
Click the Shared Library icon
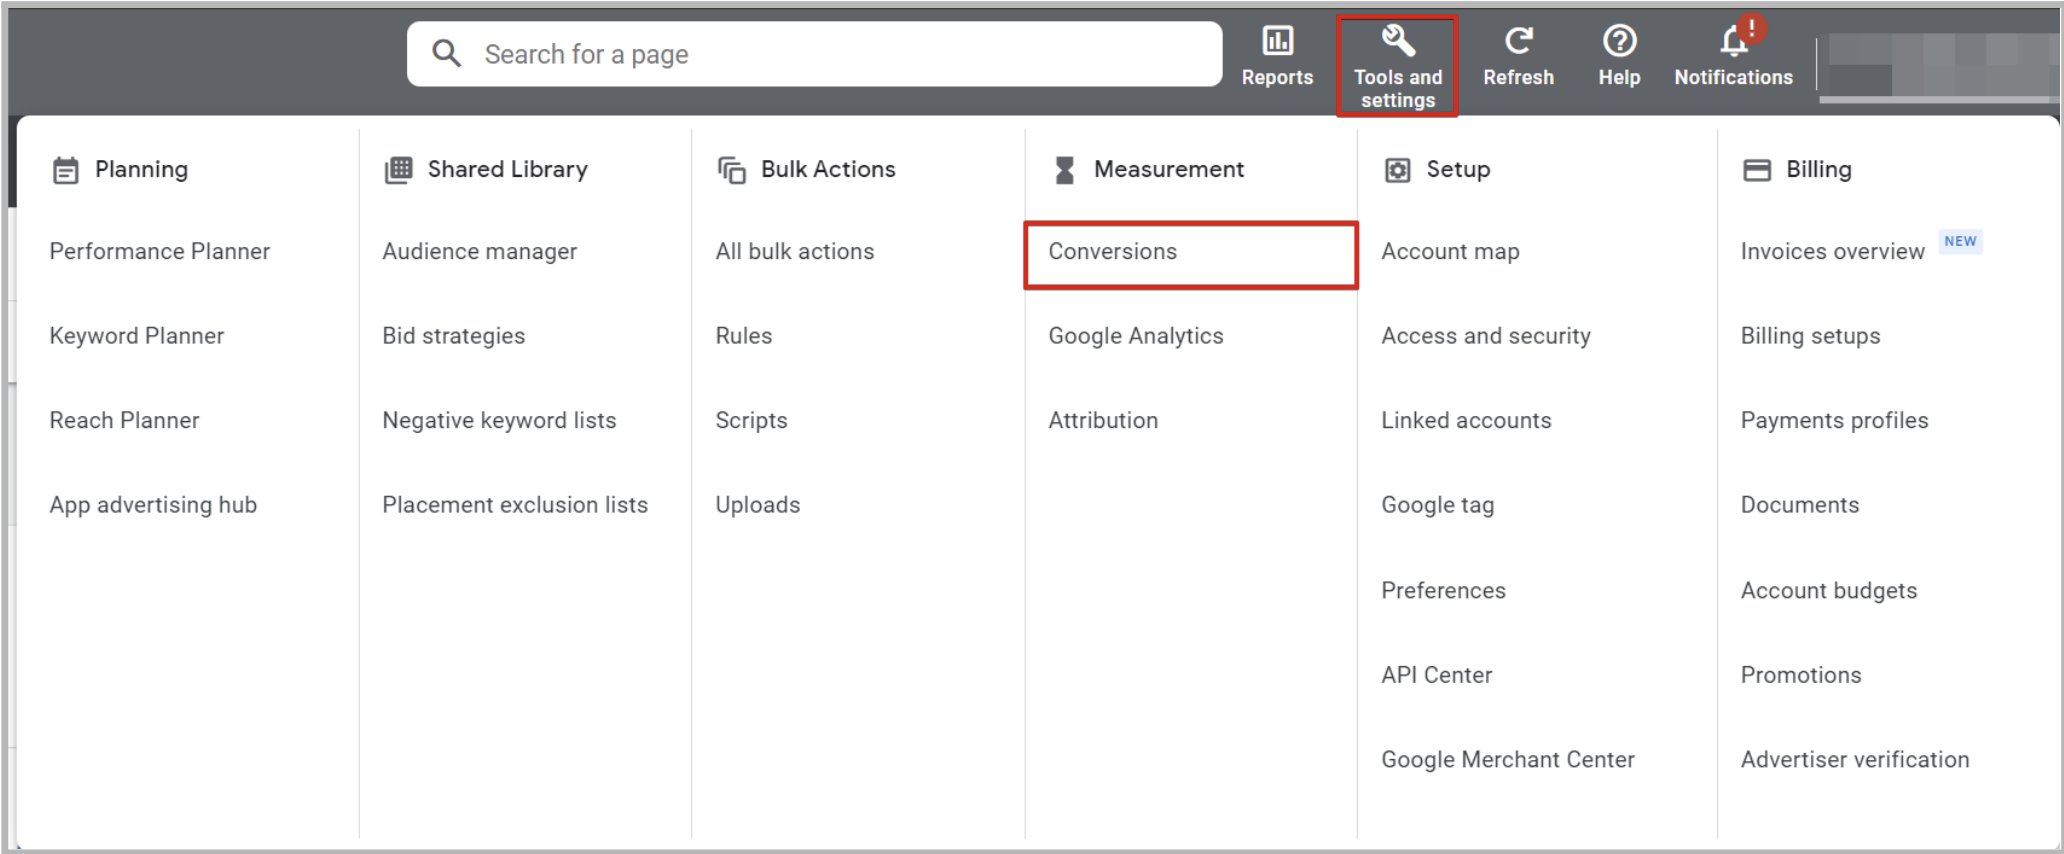pos(398,170)
